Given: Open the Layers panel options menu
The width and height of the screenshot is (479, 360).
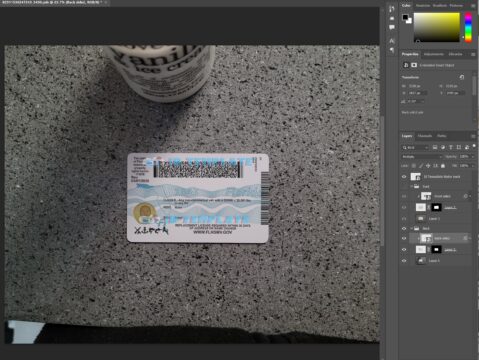Looking at the screenshot, I should (x=473, y=136).
